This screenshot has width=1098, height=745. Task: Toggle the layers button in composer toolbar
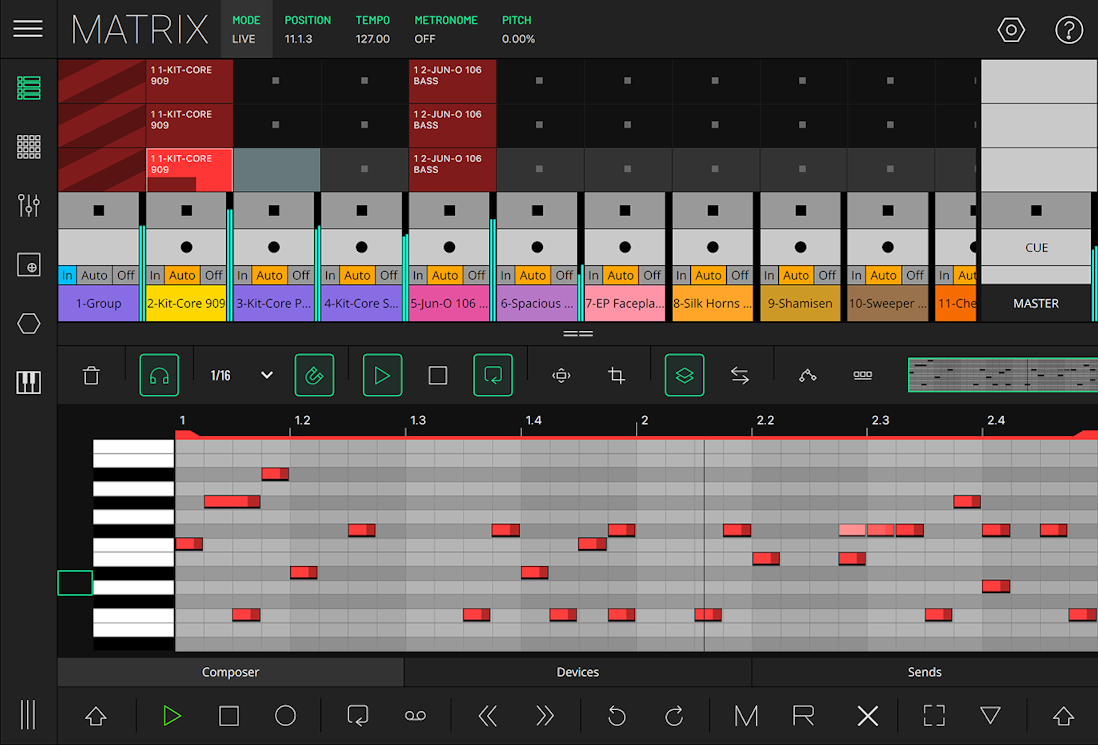pos(684,376)
